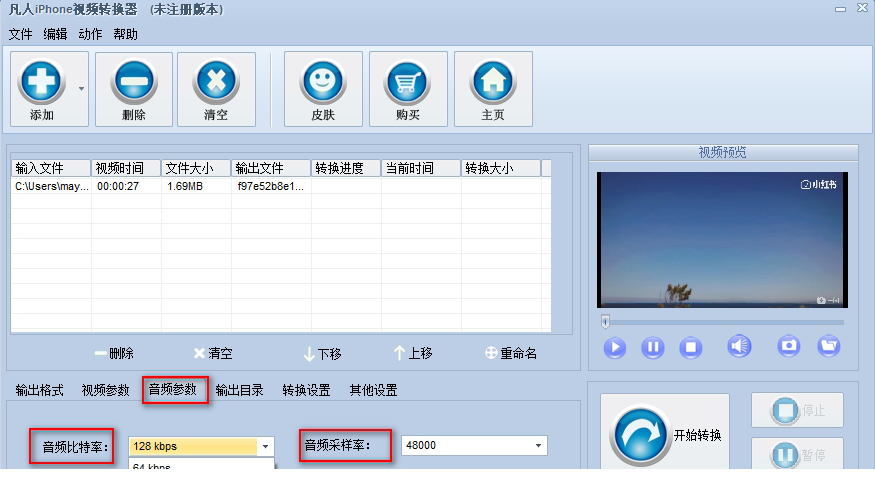This screenshot has height=487, width=875.
Task: Click the 转换进度 column header
Action: pyautogui.click(x=346, y=168)
